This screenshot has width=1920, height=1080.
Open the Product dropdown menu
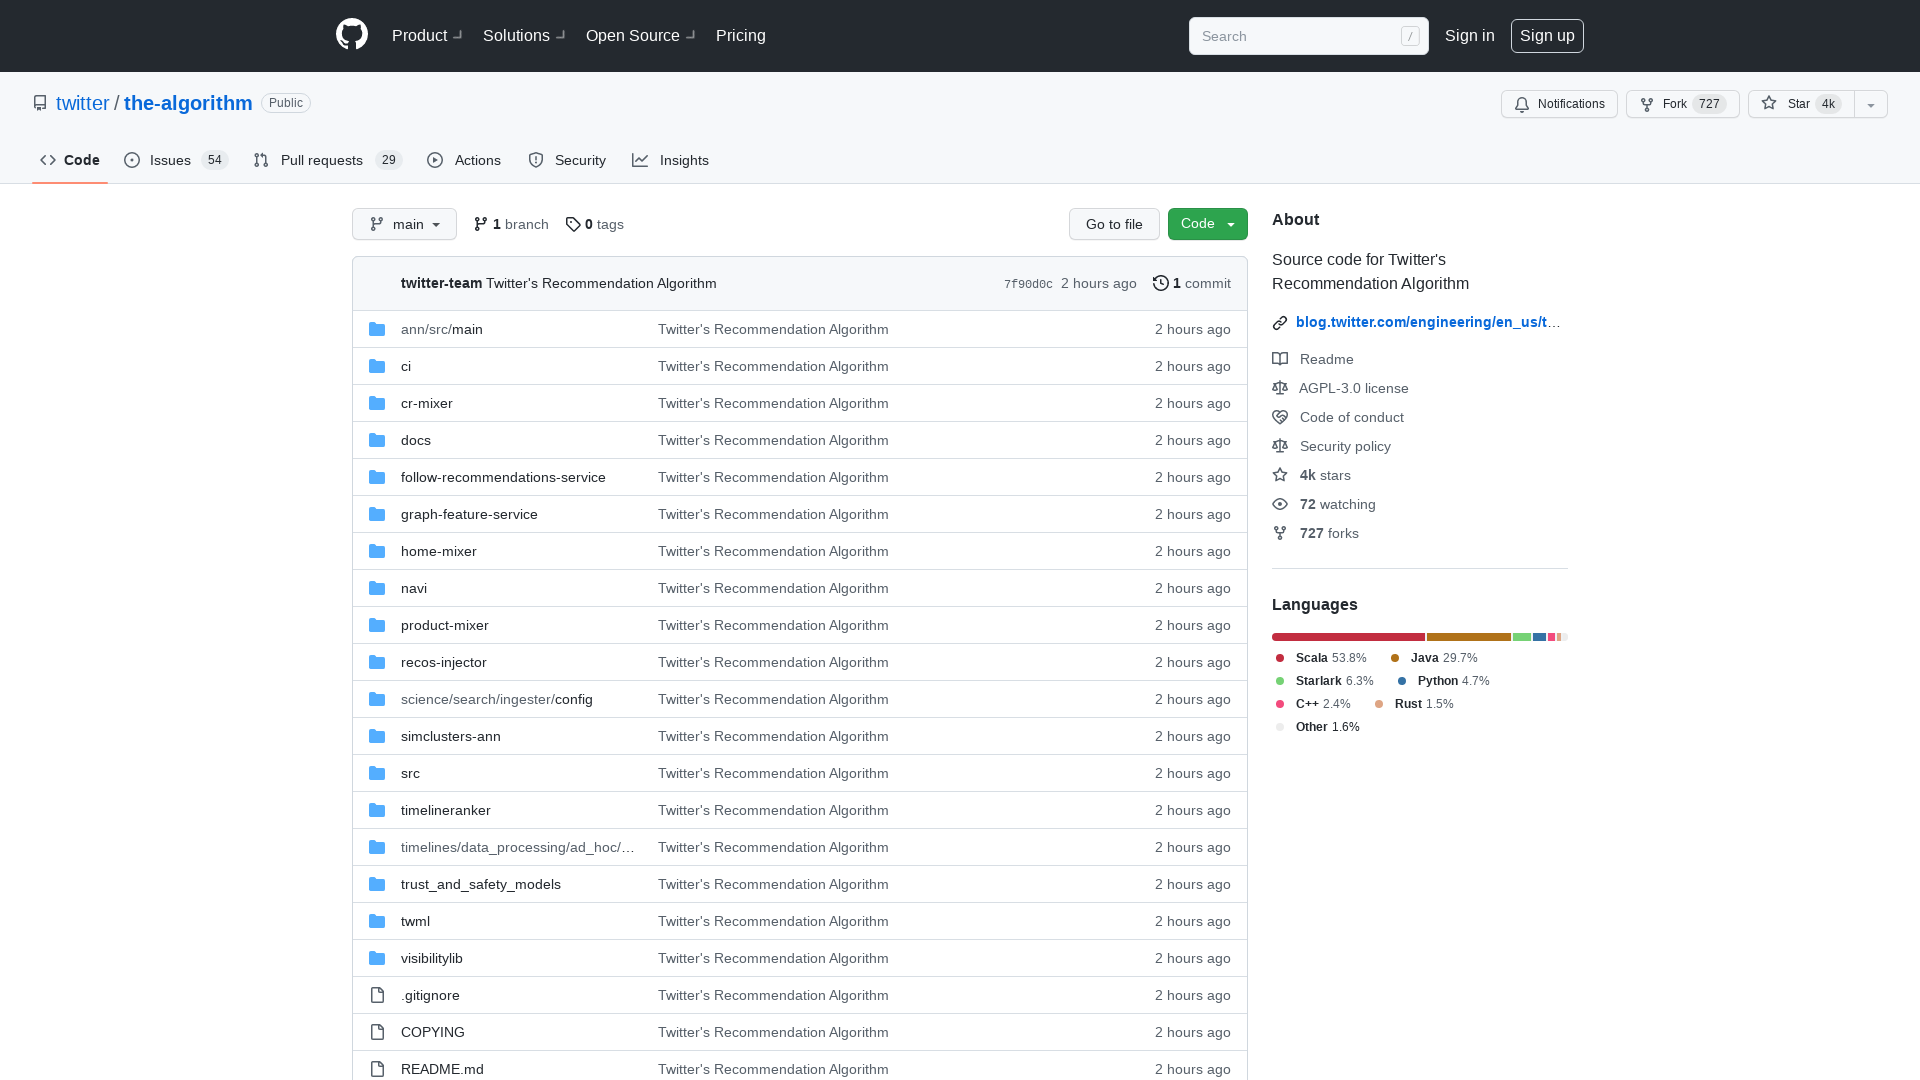[427, 35]
